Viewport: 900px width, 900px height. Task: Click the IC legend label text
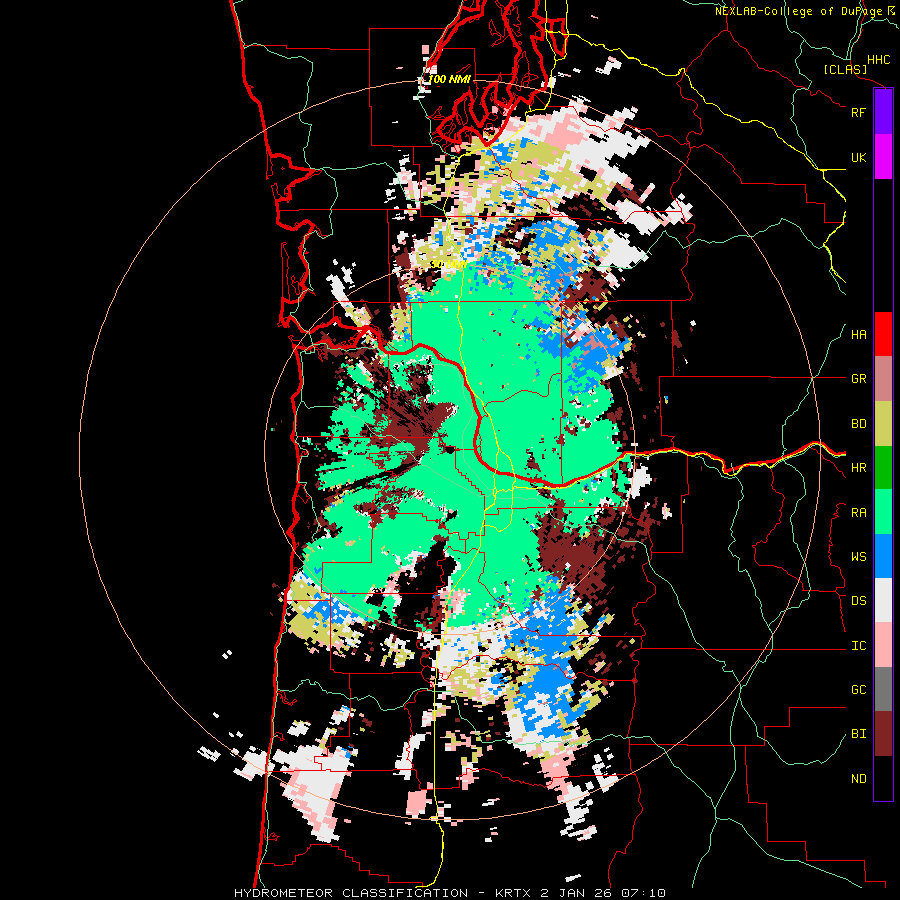click(x=858, y=646)
